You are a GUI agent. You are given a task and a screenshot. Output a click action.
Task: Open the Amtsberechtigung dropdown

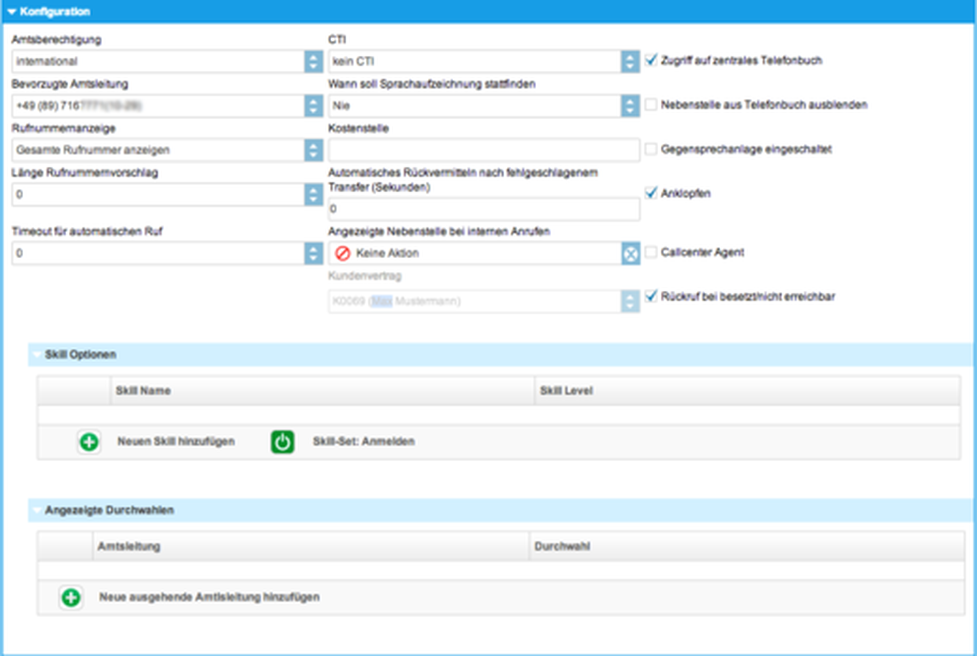pos(312,61)
